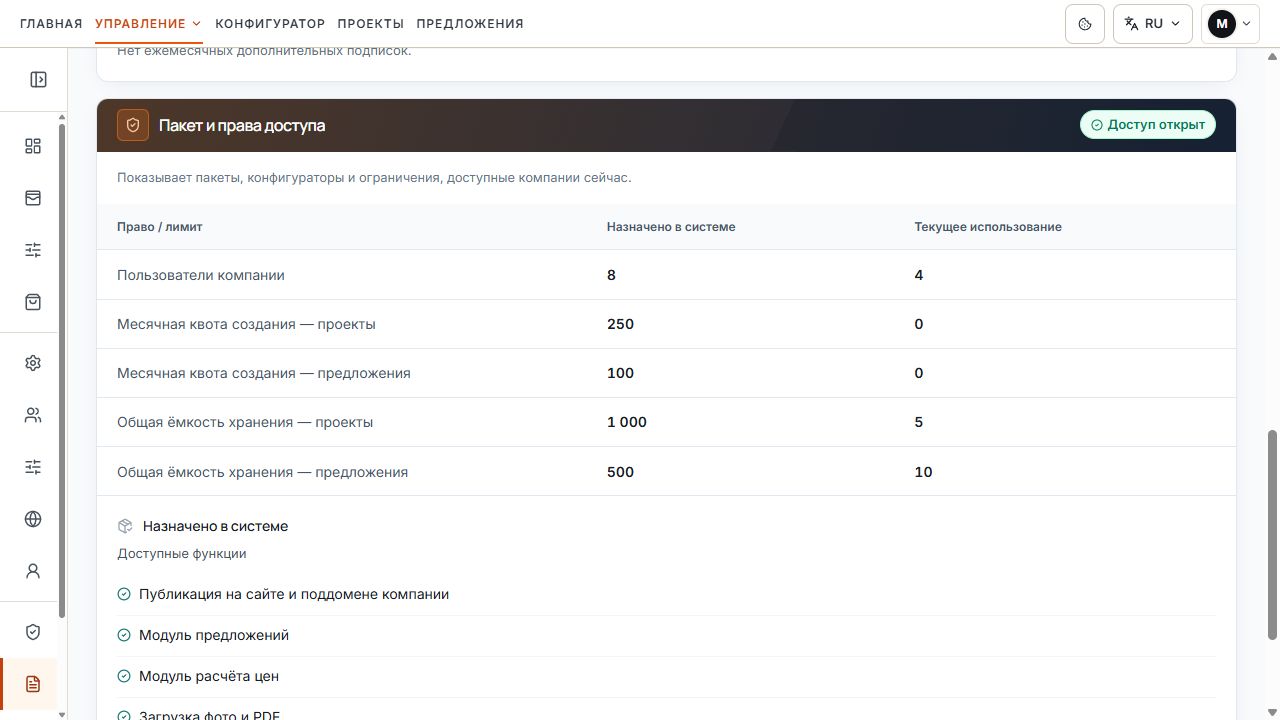Click the current usage value '10'
Screen dimensions: 1280x720
point(923,472)
